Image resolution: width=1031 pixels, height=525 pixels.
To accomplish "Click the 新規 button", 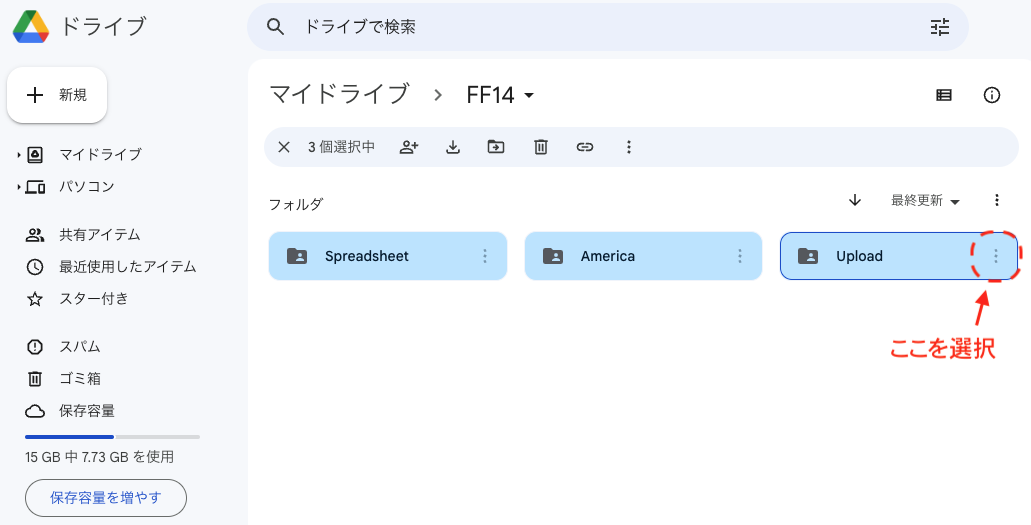I will [x=57, y=95].
